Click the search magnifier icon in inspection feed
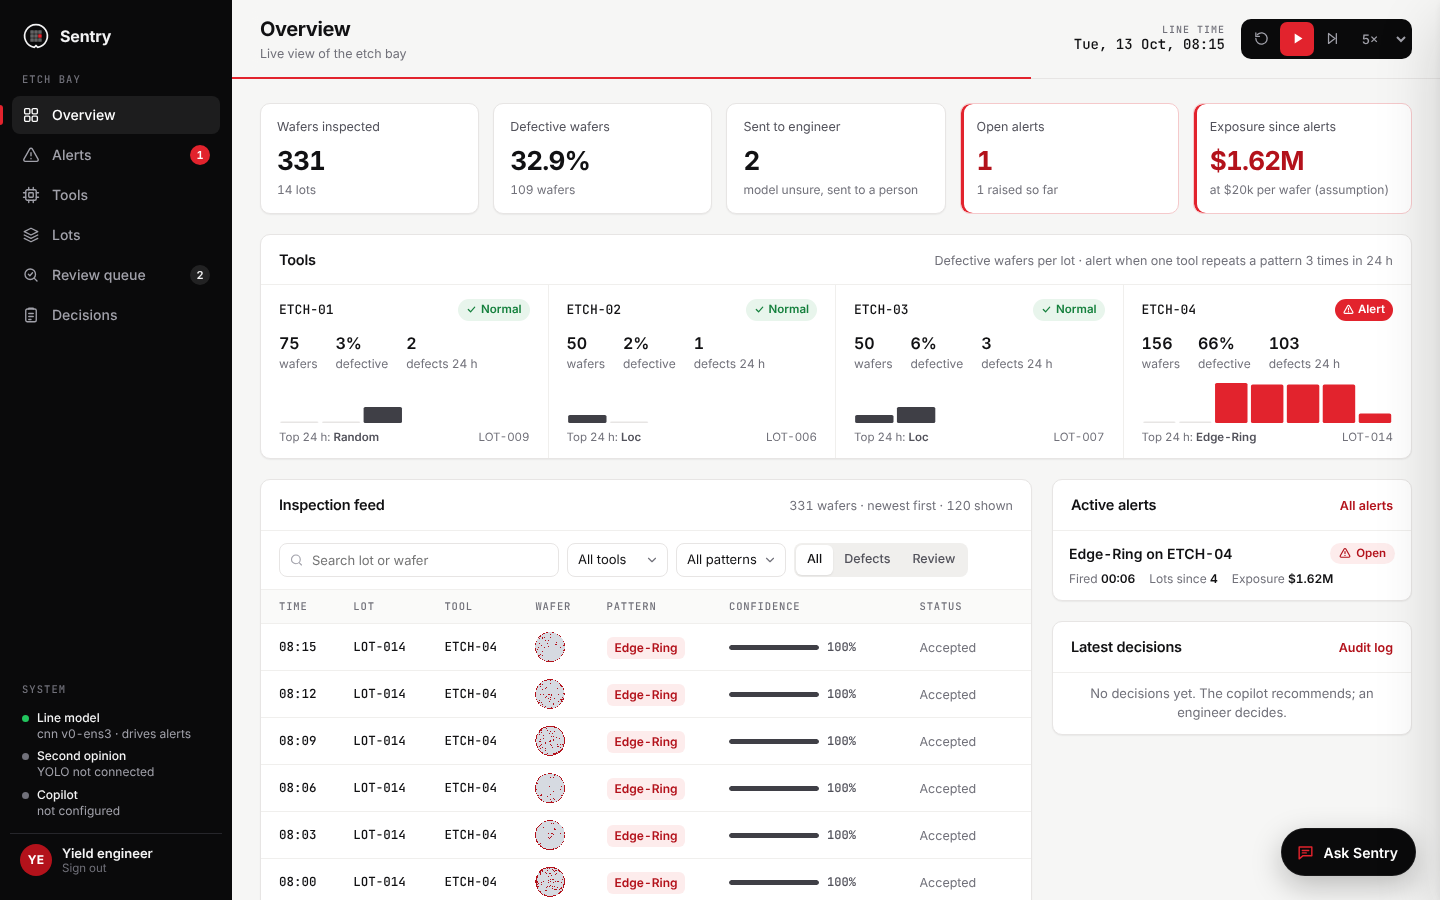The image size is (1440, 900). coord(297,560)
